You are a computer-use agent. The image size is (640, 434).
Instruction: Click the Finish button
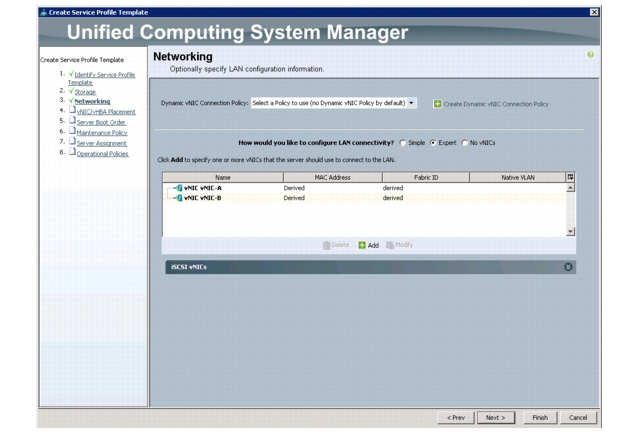point(540,418)
